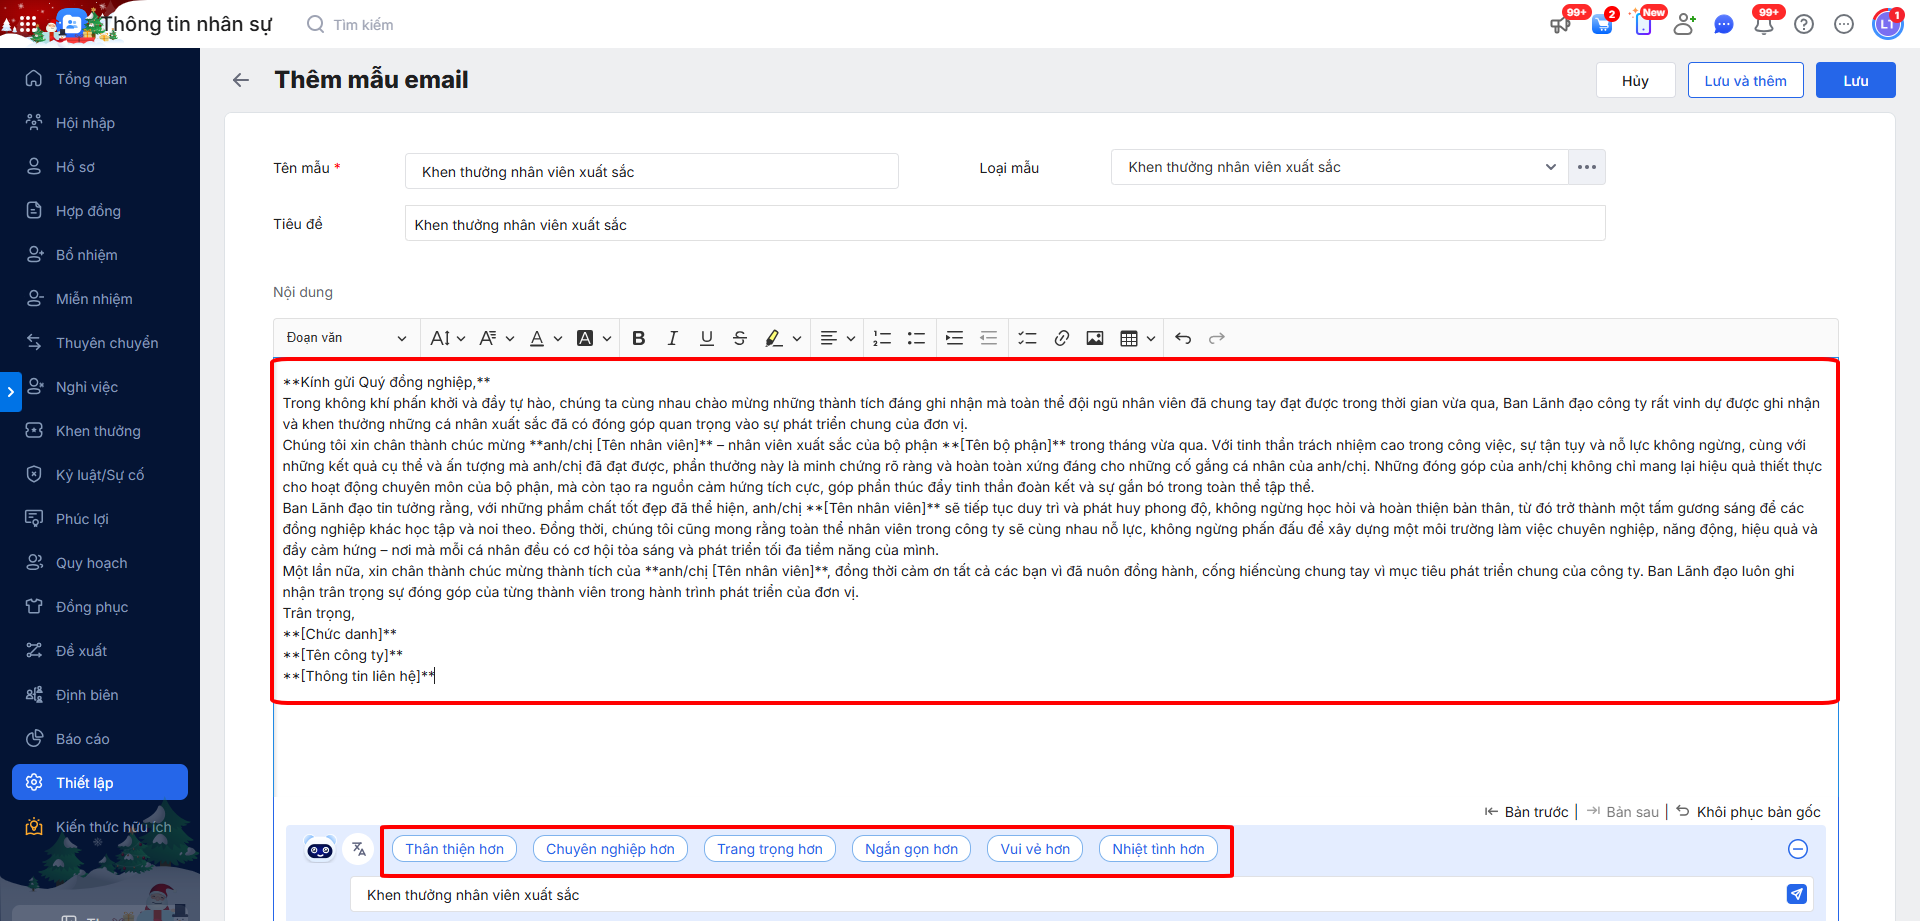Click the Lưu save button

[1856, 80]
